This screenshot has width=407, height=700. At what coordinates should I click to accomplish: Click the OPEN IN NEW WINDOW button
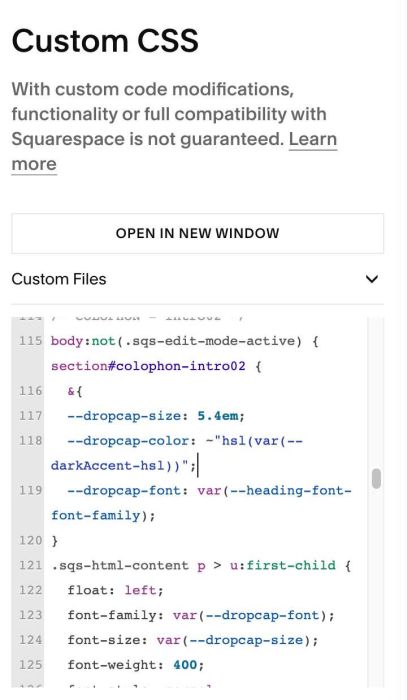pyautogui.click(x=197, y=233)
